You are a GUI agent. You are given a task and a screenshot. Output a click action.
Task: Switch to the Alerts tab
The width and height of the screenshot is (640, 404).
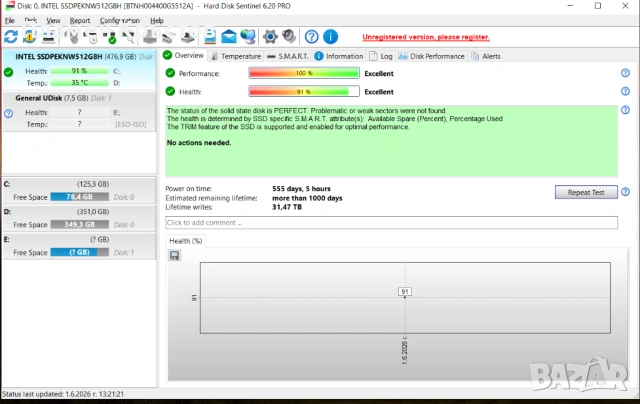[x=486, y=56]
